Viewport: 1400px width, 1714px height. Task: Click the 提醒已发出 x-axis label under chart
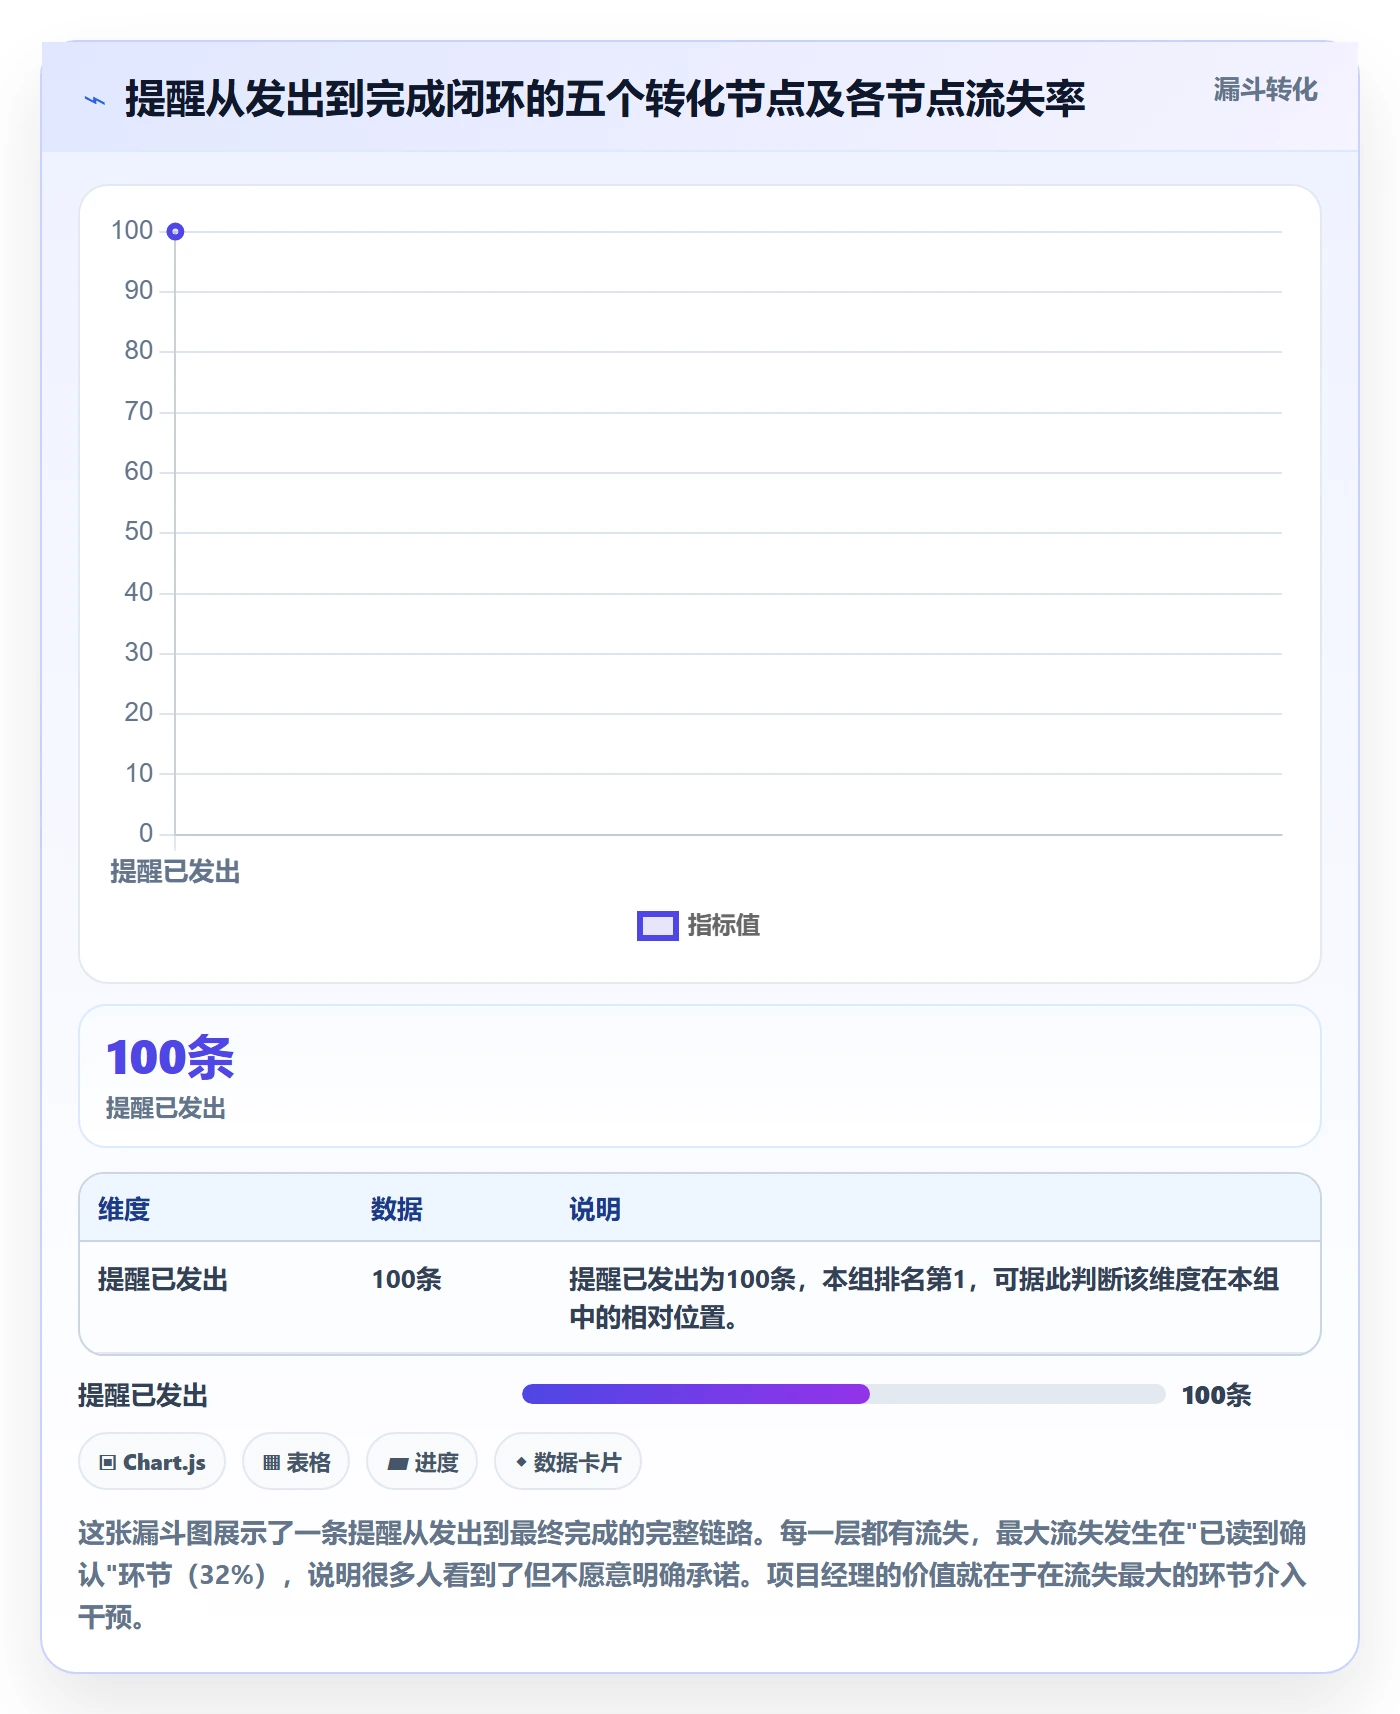[x=175, y=872]
